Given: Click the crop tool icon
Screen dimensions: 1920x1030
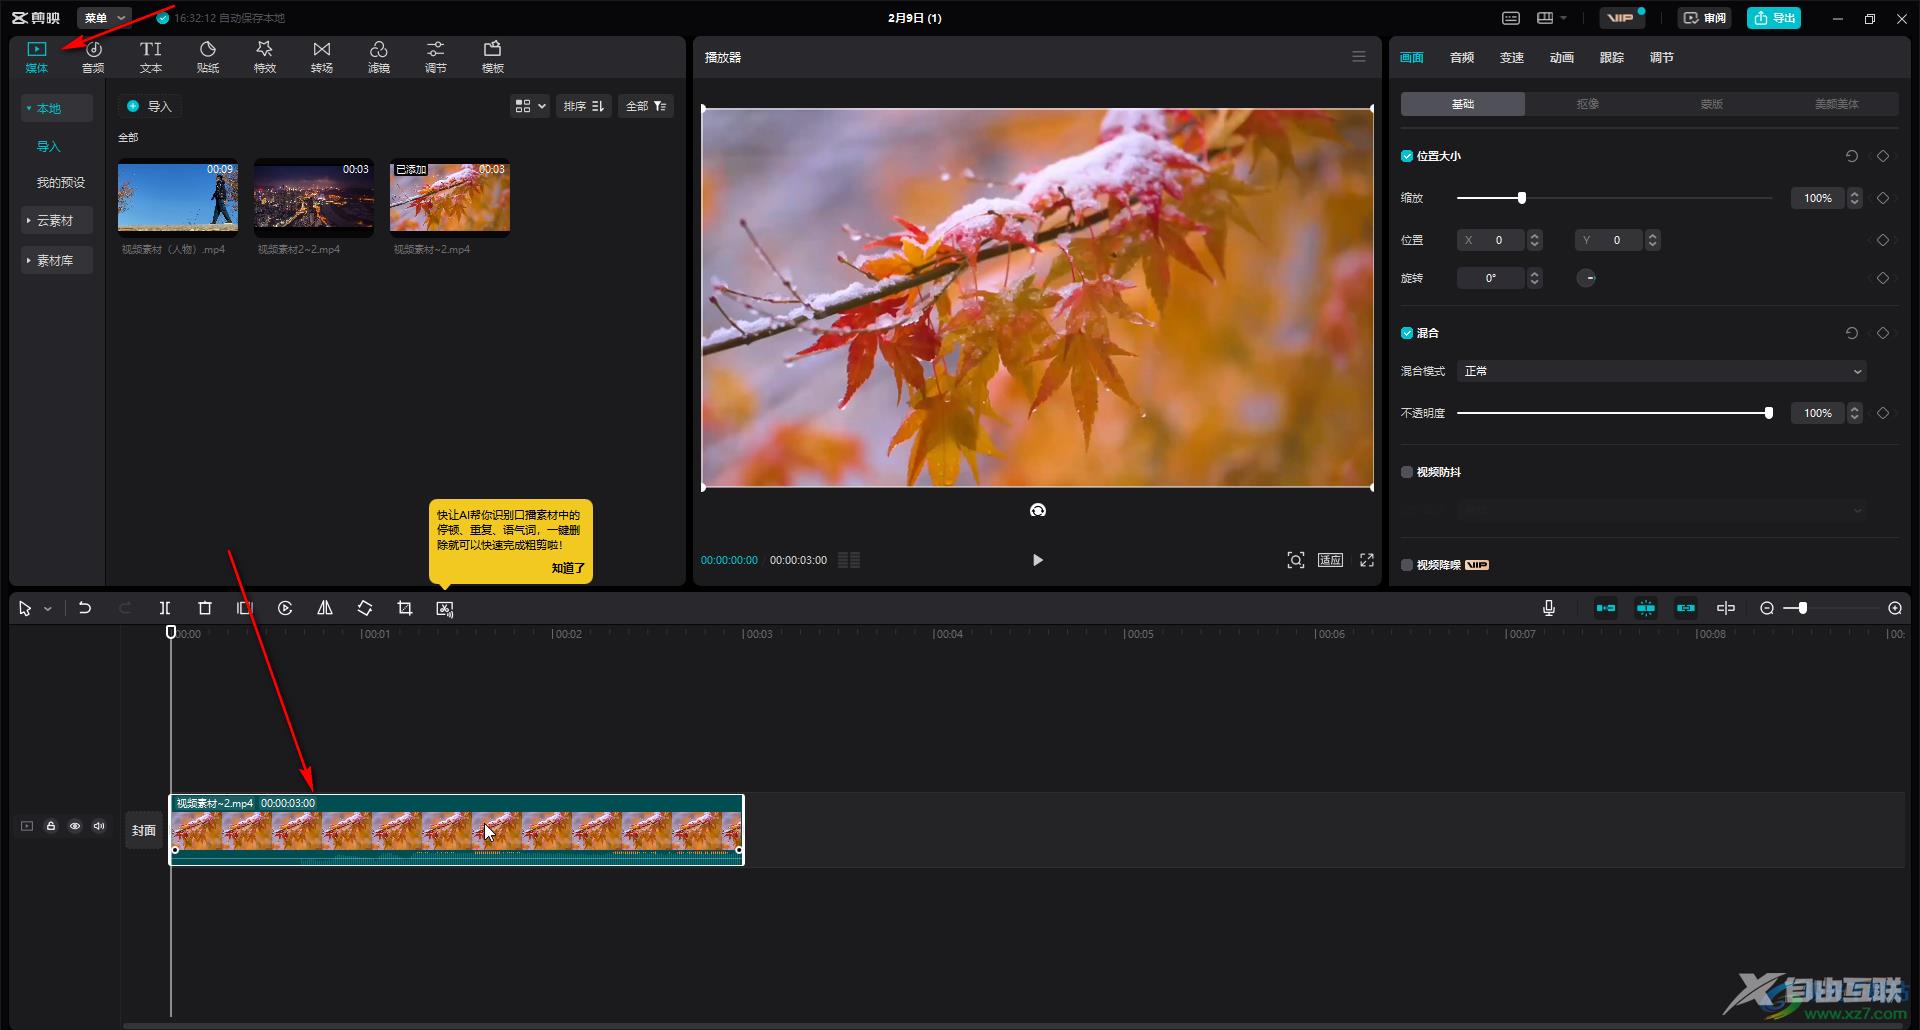Looking at the screenshot, I should point(405,608).
